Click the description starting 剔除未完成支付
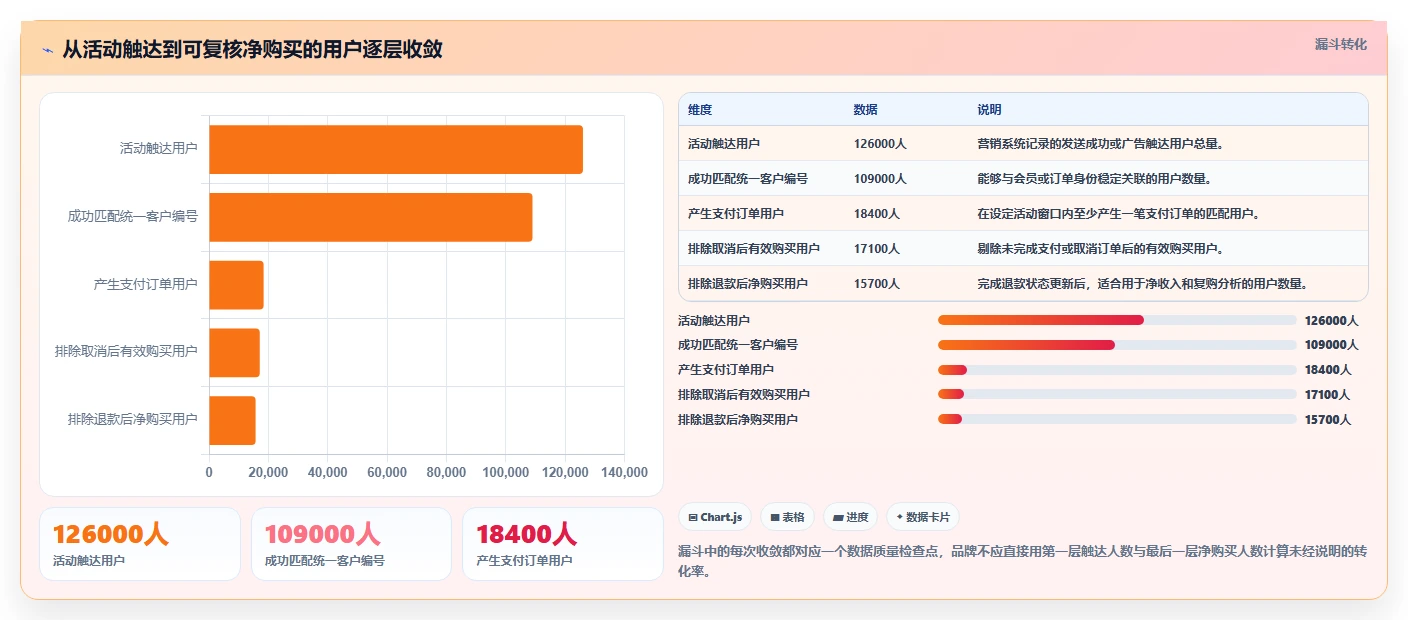This screenshot has height=620, width=1408. click(x=1101, y=249)
